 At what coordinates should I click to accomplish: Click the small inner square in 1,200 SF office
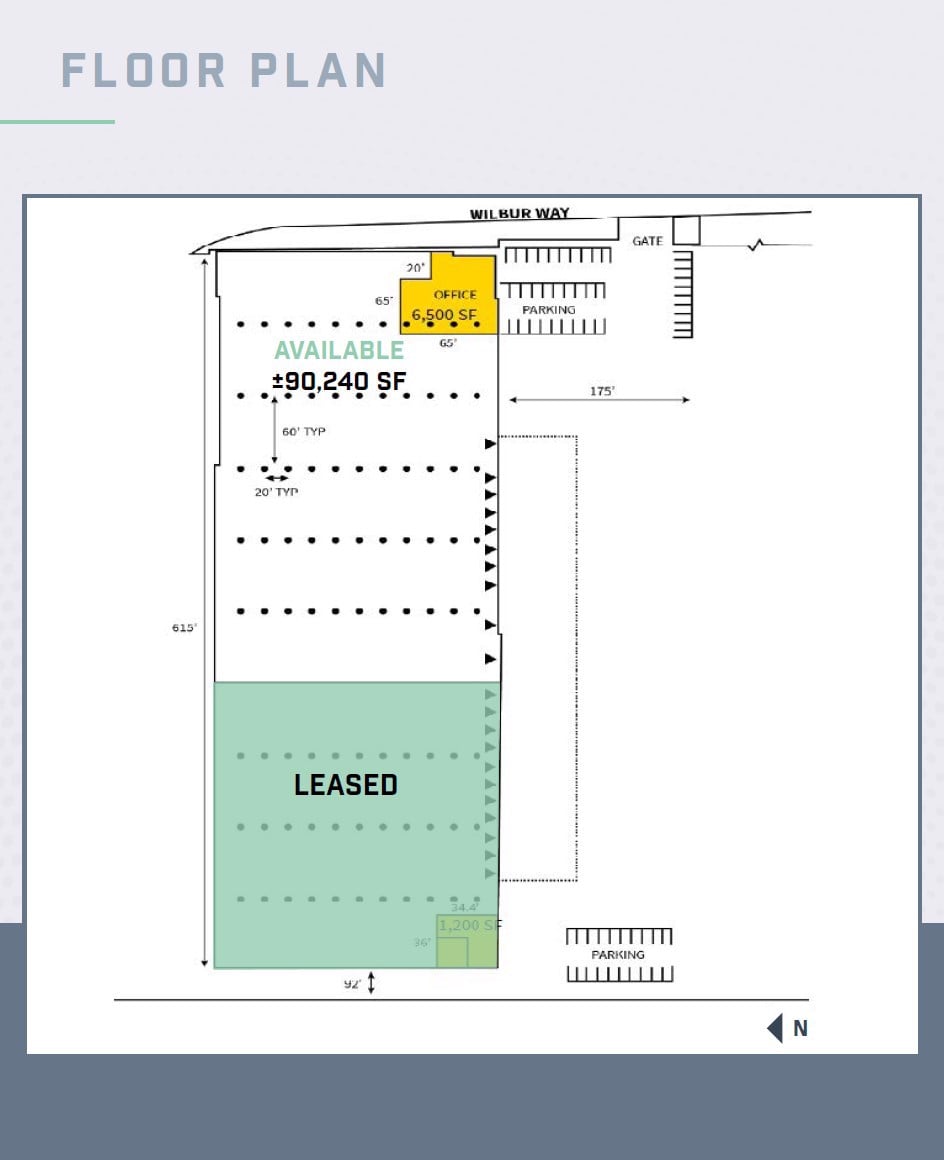(x=452, y=952)
